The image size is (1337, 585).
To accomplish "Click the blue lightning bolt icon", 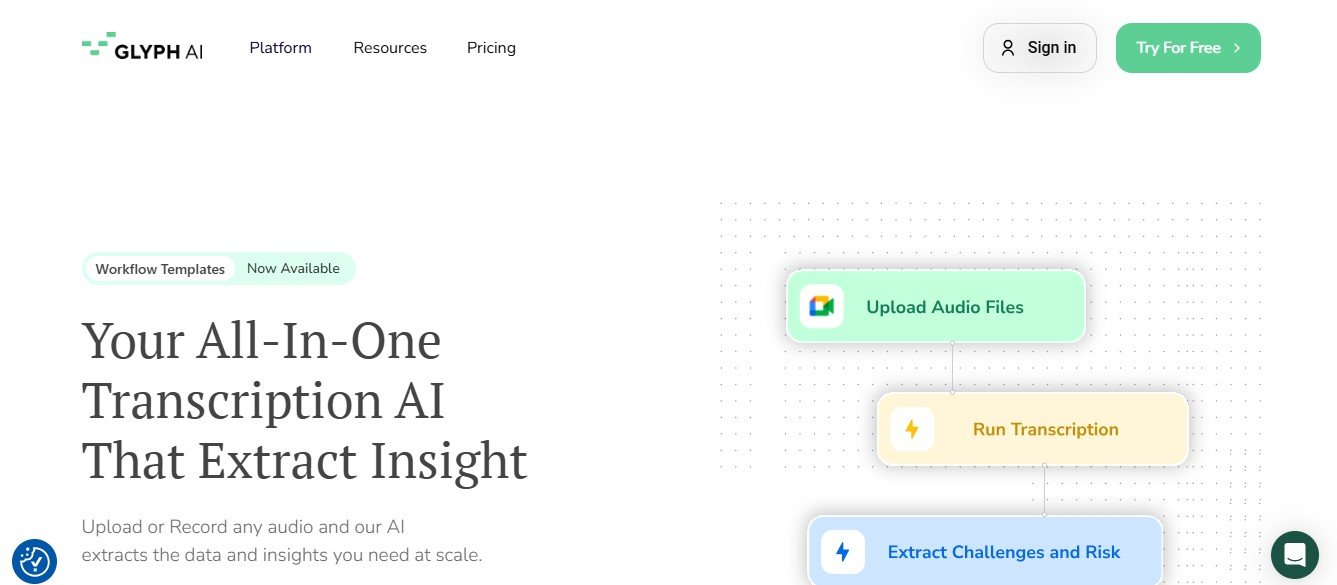I will 843,552.
